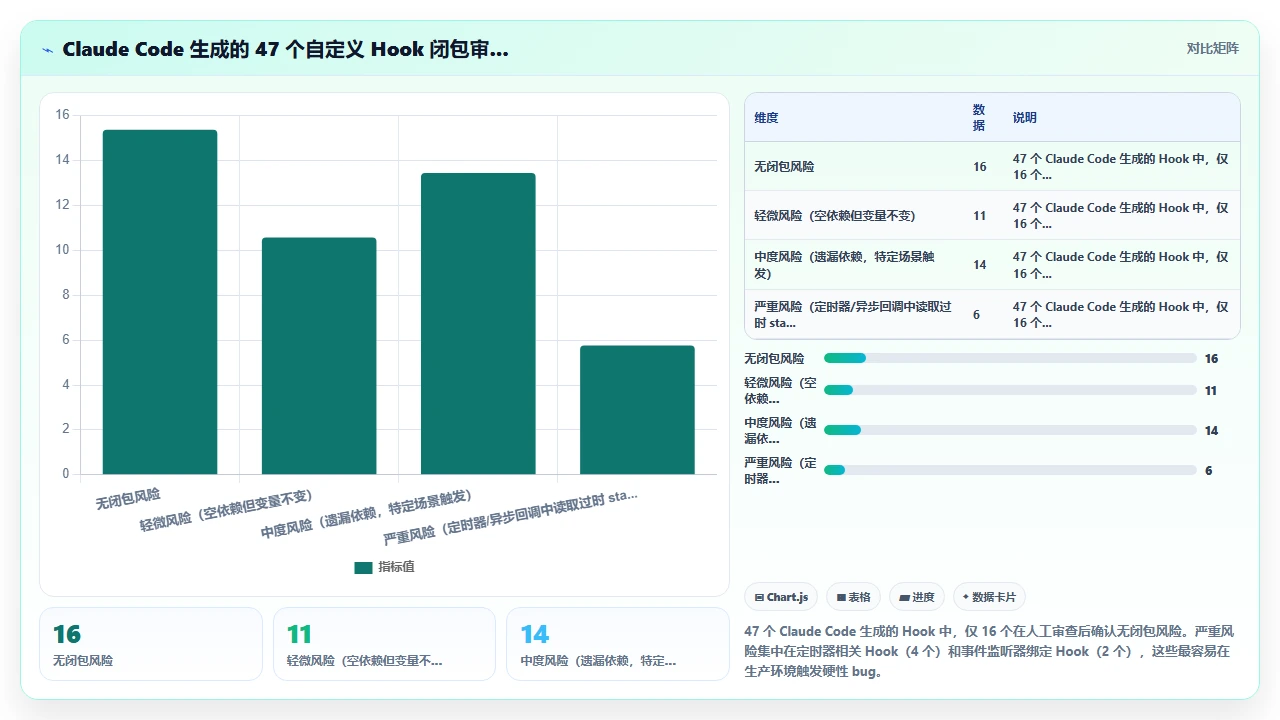Image resolution: width=1280 pixels, height=720 pixels.
Task: Toggle the 指标值 legend swatch
Action: pos(363,567)
